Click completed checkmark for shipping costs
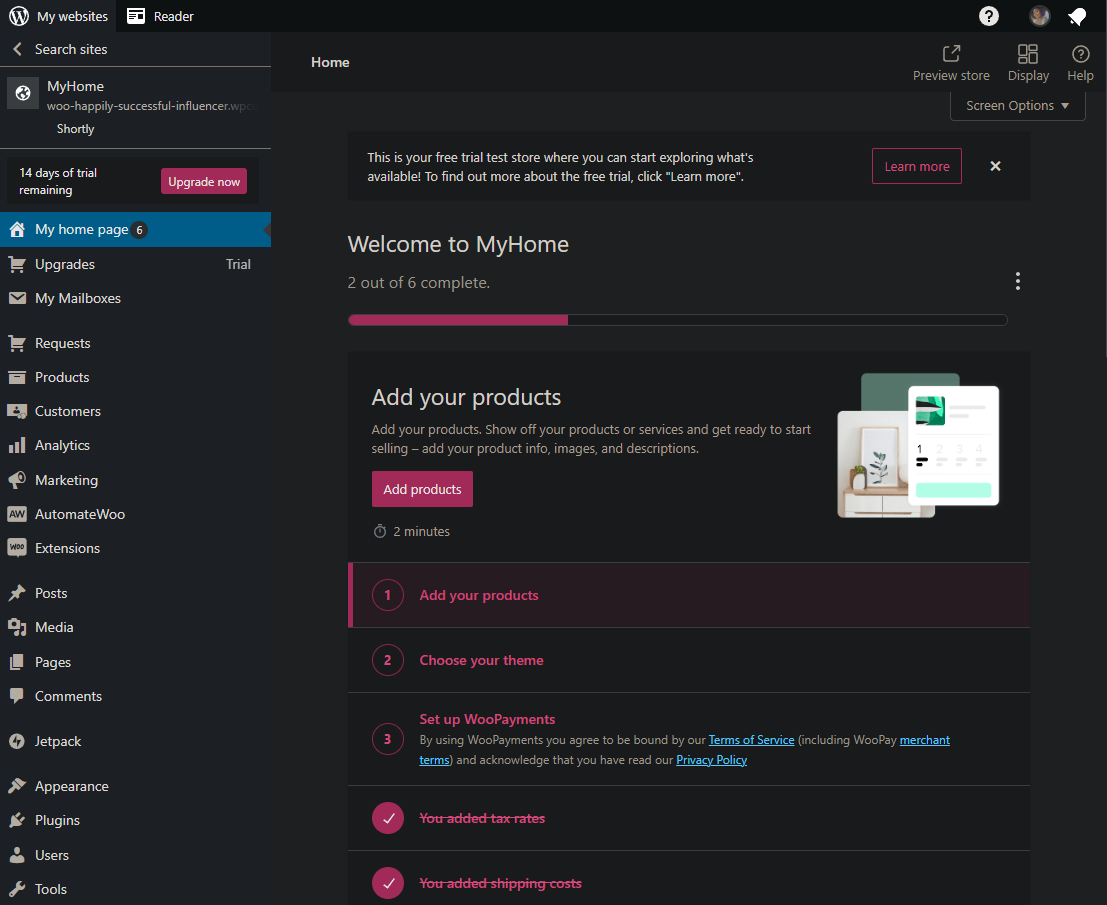 pos(388,883)
